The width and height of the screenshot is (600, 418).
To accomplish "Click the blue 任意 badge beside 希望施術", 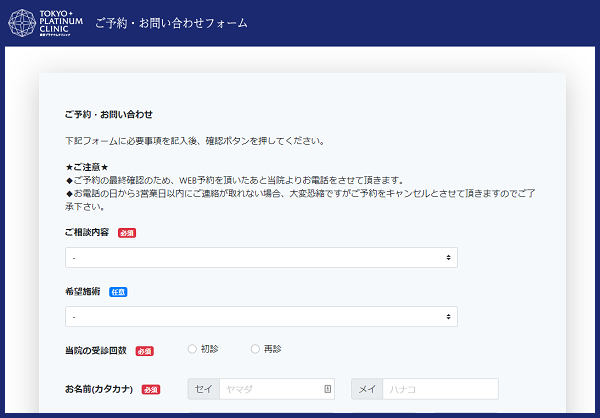I will 118,291.
